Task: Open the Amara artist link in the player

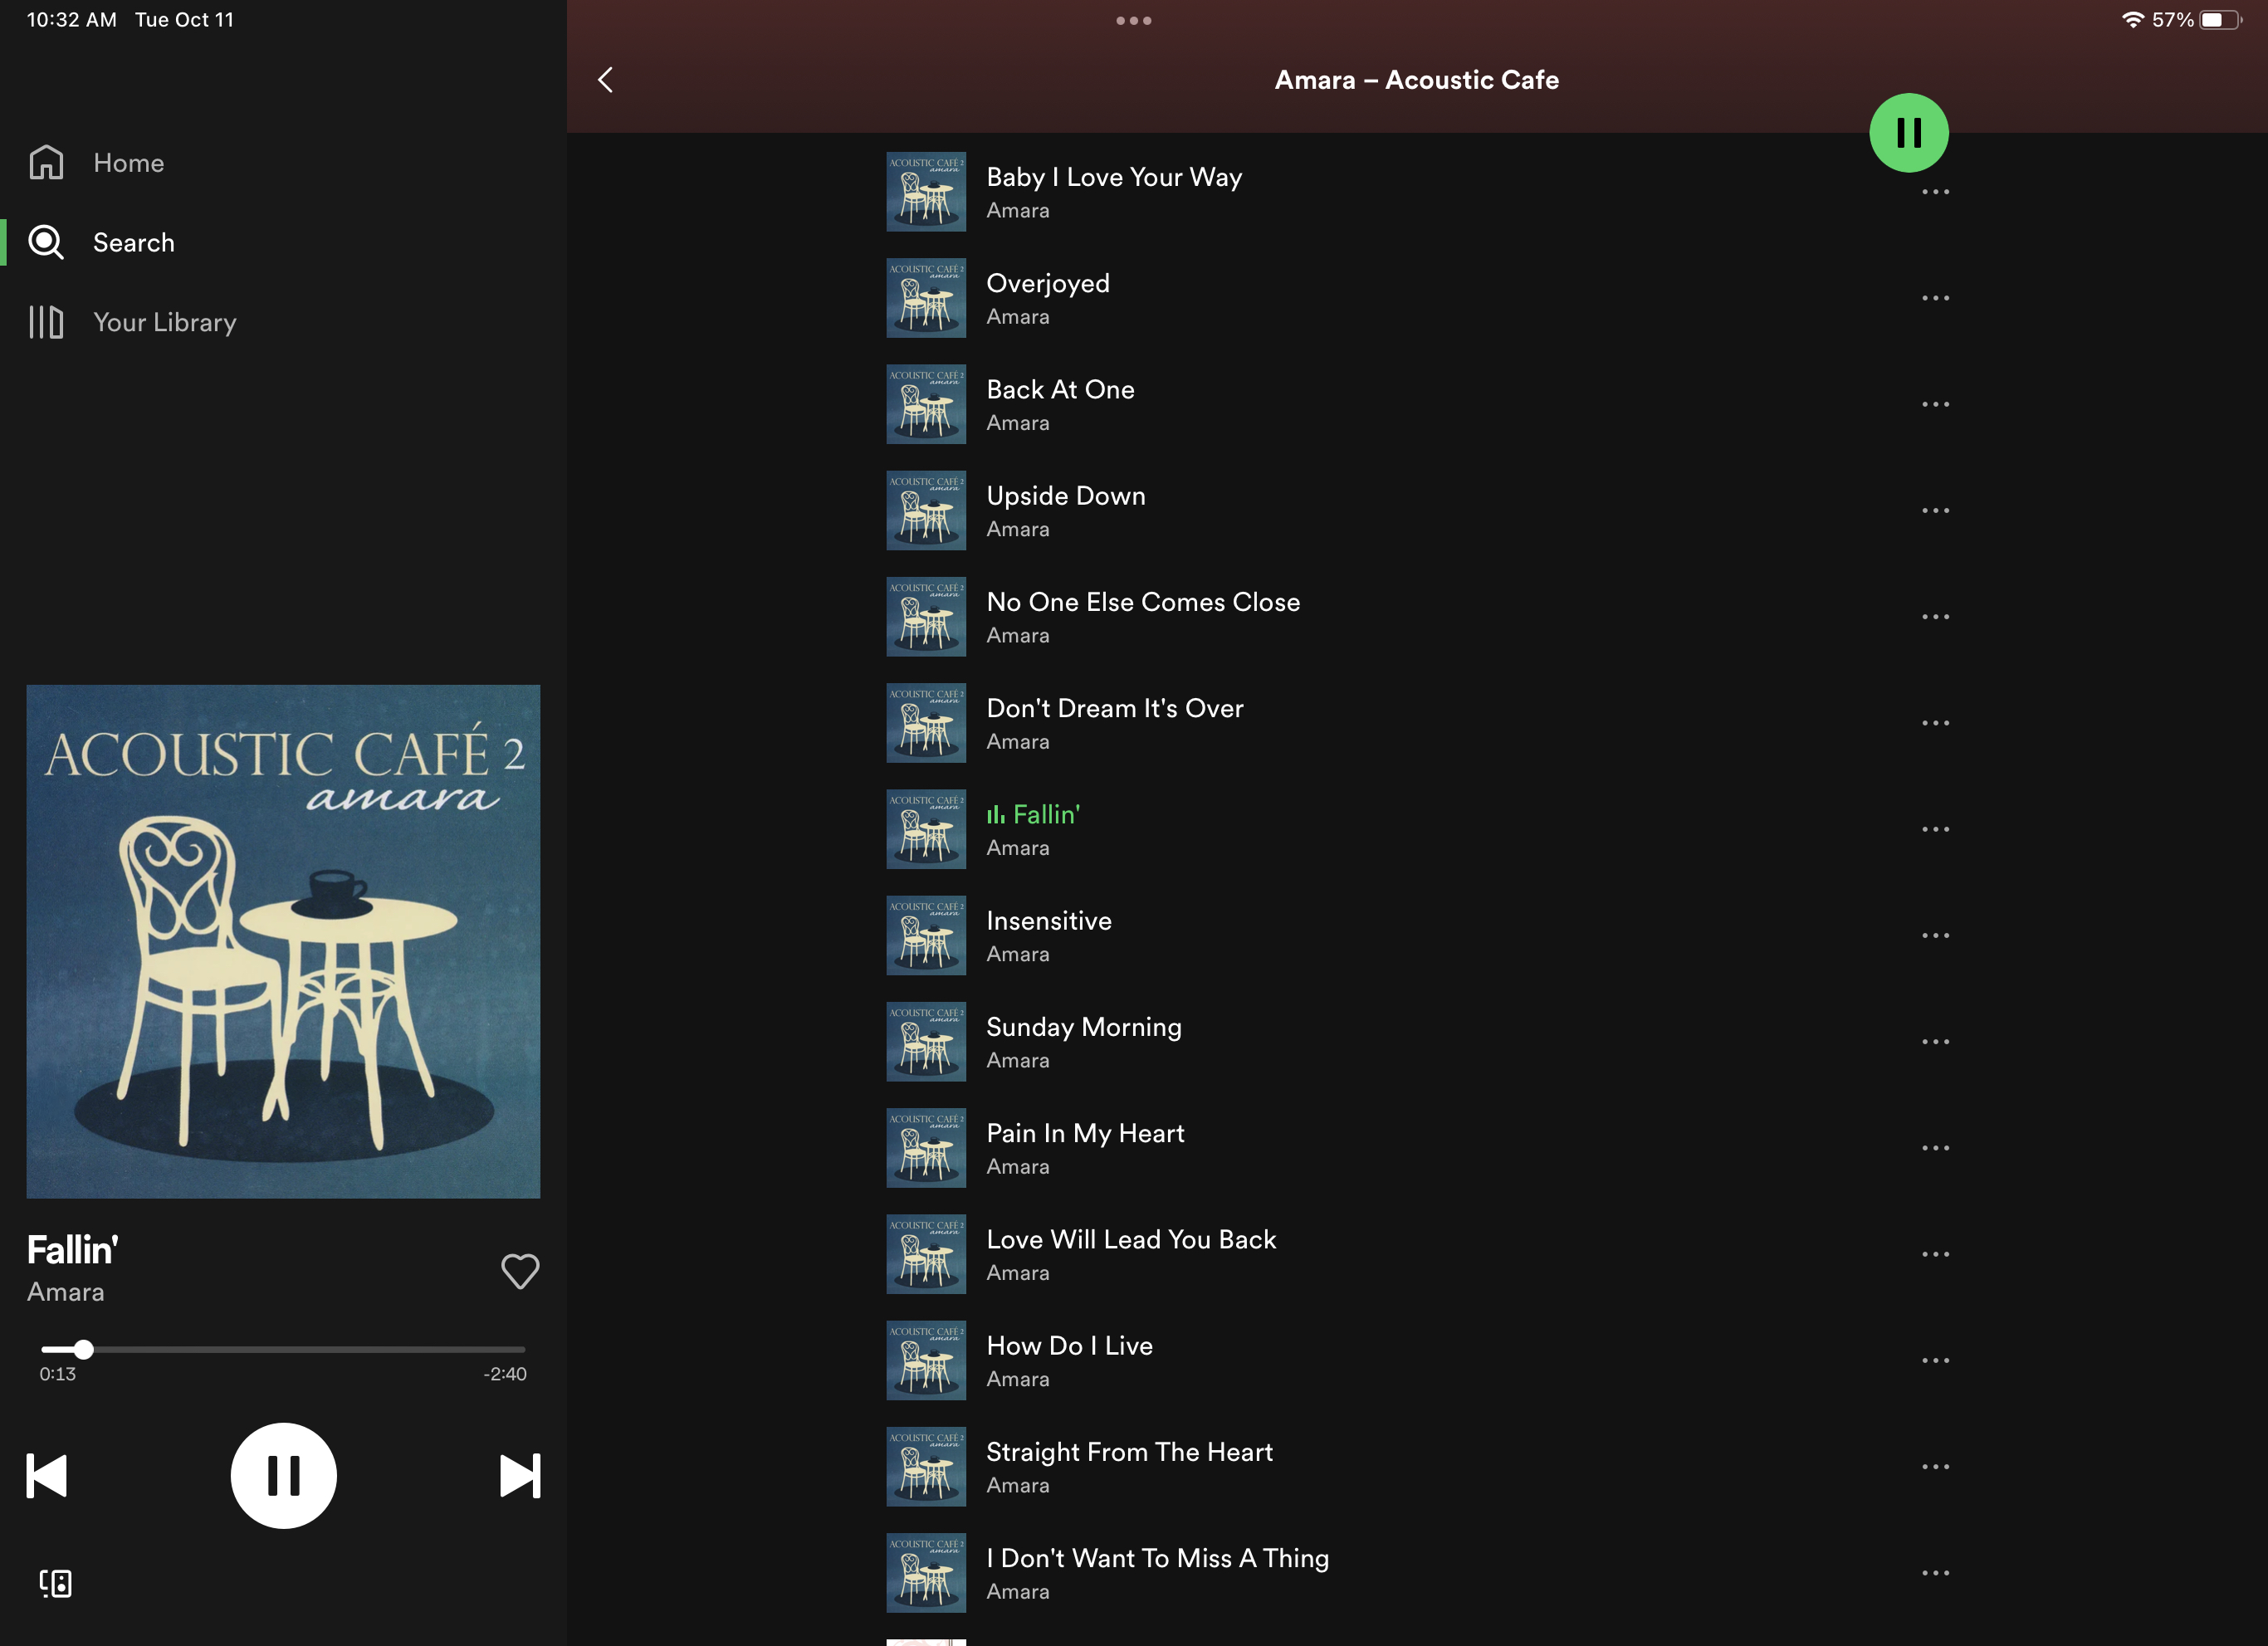Action: click(66, 1292)
